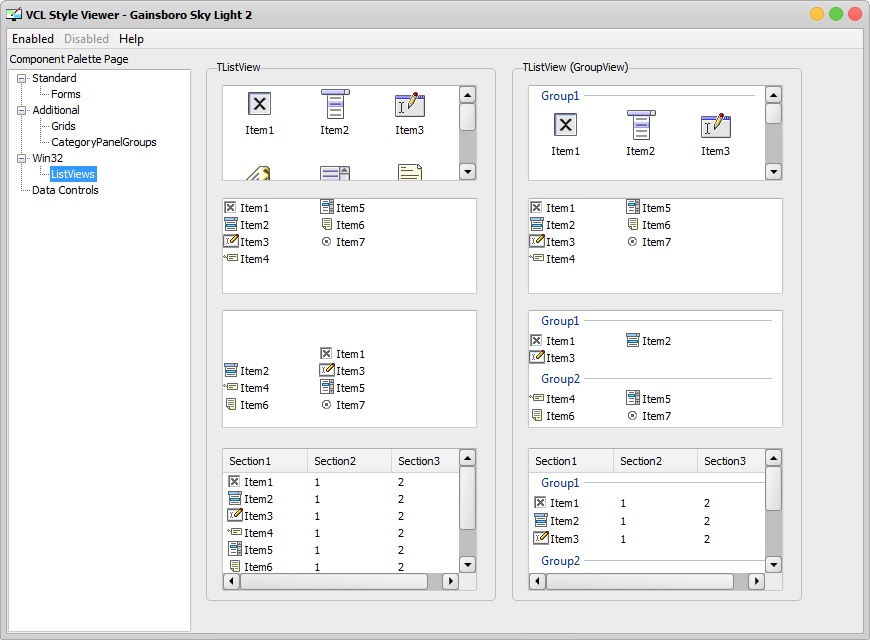Select CategoryPanelGroups tree item

(104, 142)
